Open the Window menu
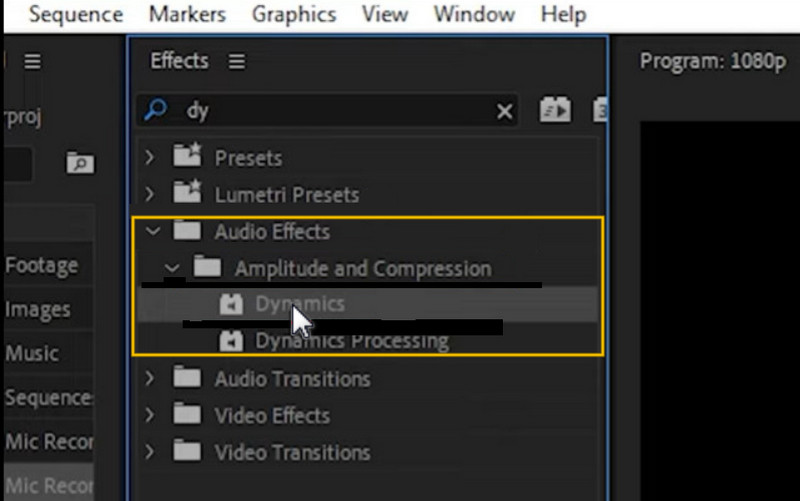The width and height of the screenshot is (800, 501). coord(475,15)
